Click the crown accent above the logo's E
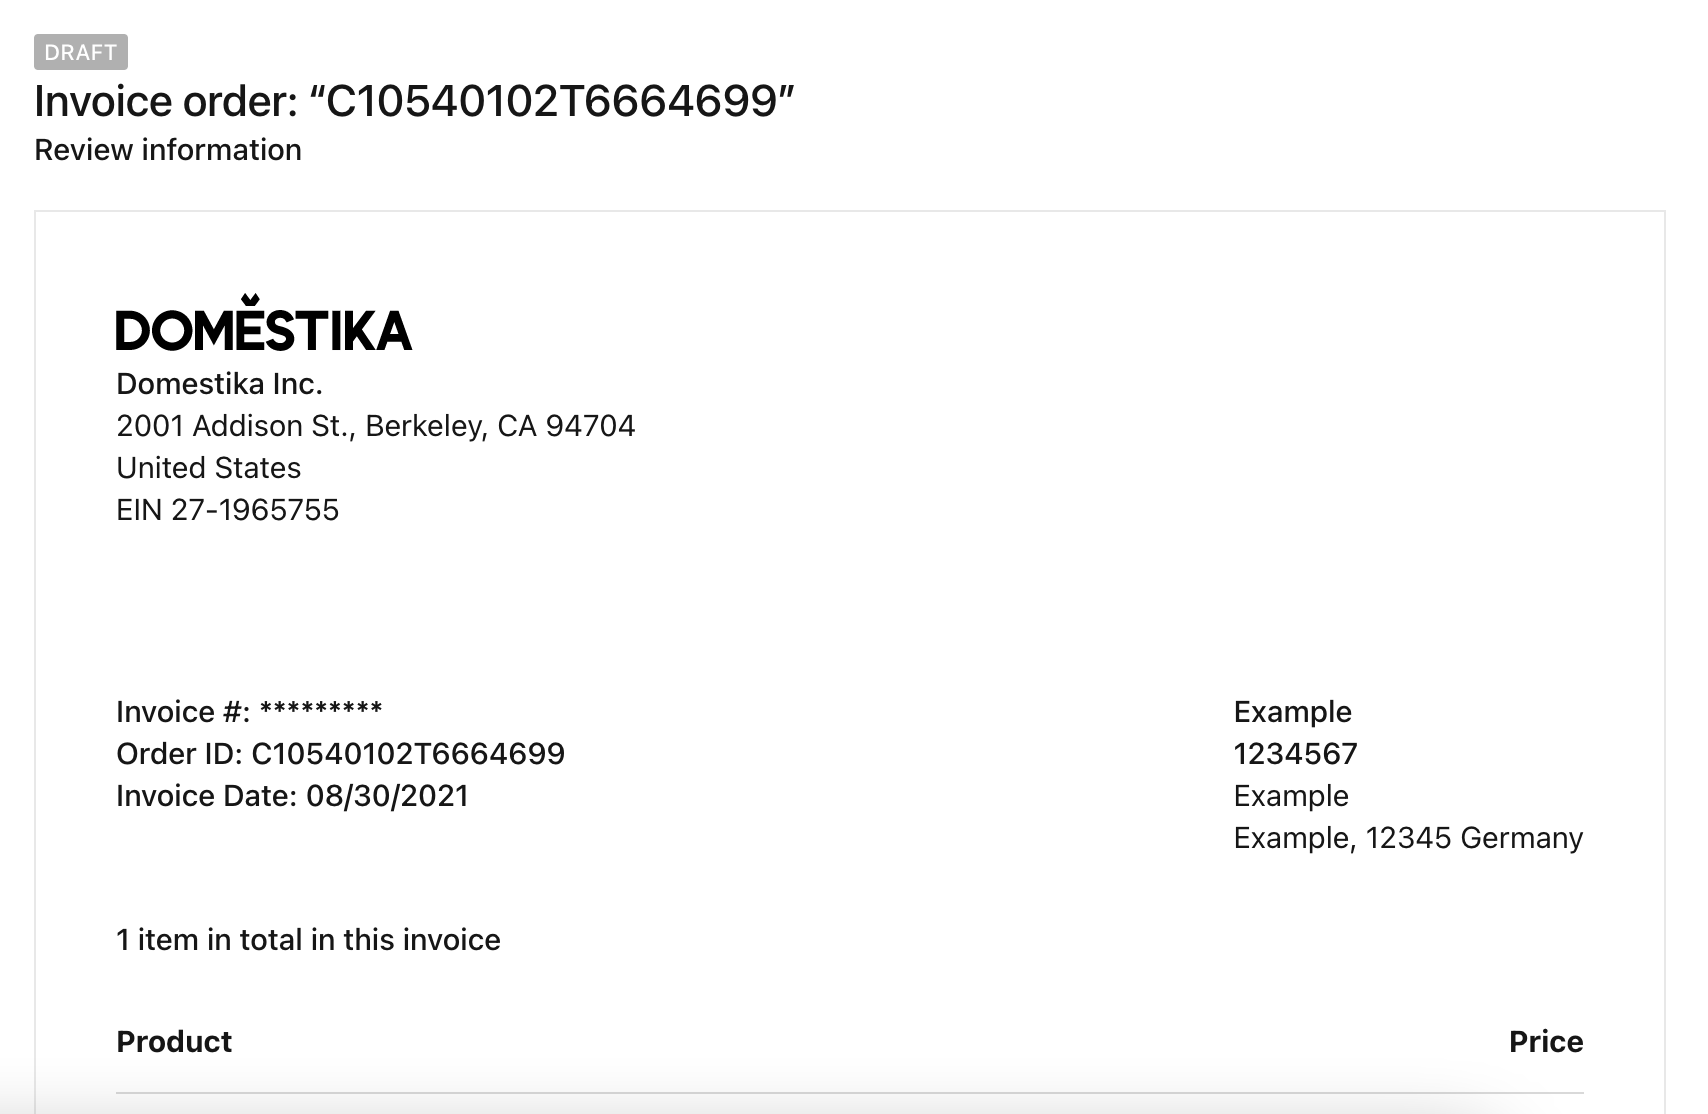This screenshot has height=1114, width=1708. pyautogui.click(x=250, y=299)
